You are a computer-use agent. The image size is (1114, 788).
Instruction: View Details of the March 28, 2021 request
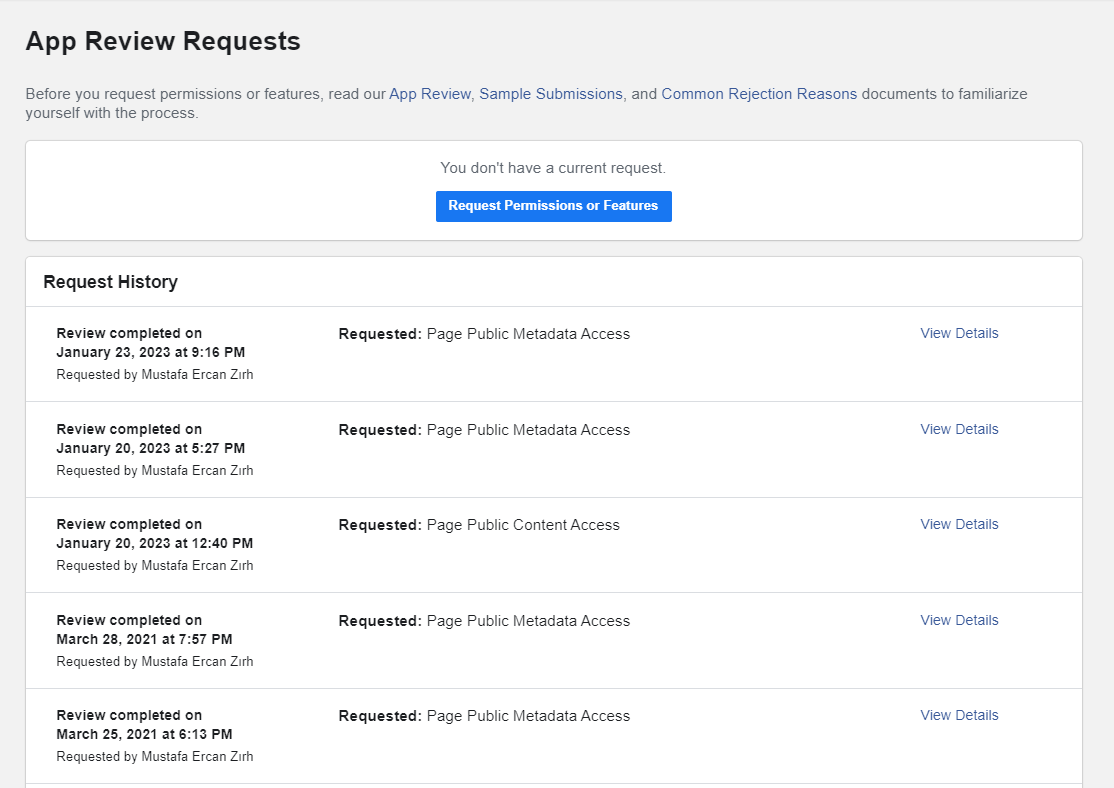tap(958, 620)
